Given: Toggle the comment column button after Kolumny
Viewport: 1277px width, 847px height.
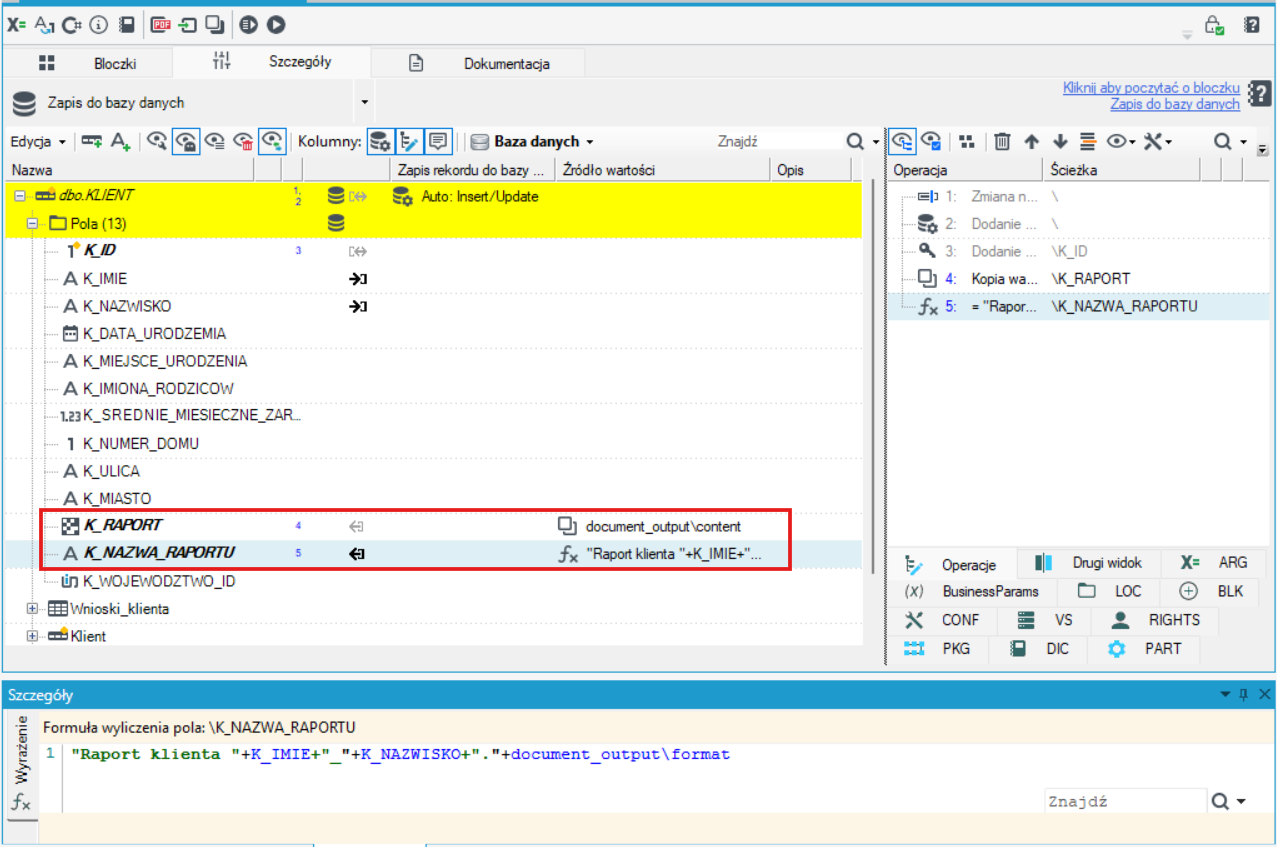Looking at the screenshot, I should (440, 142).
